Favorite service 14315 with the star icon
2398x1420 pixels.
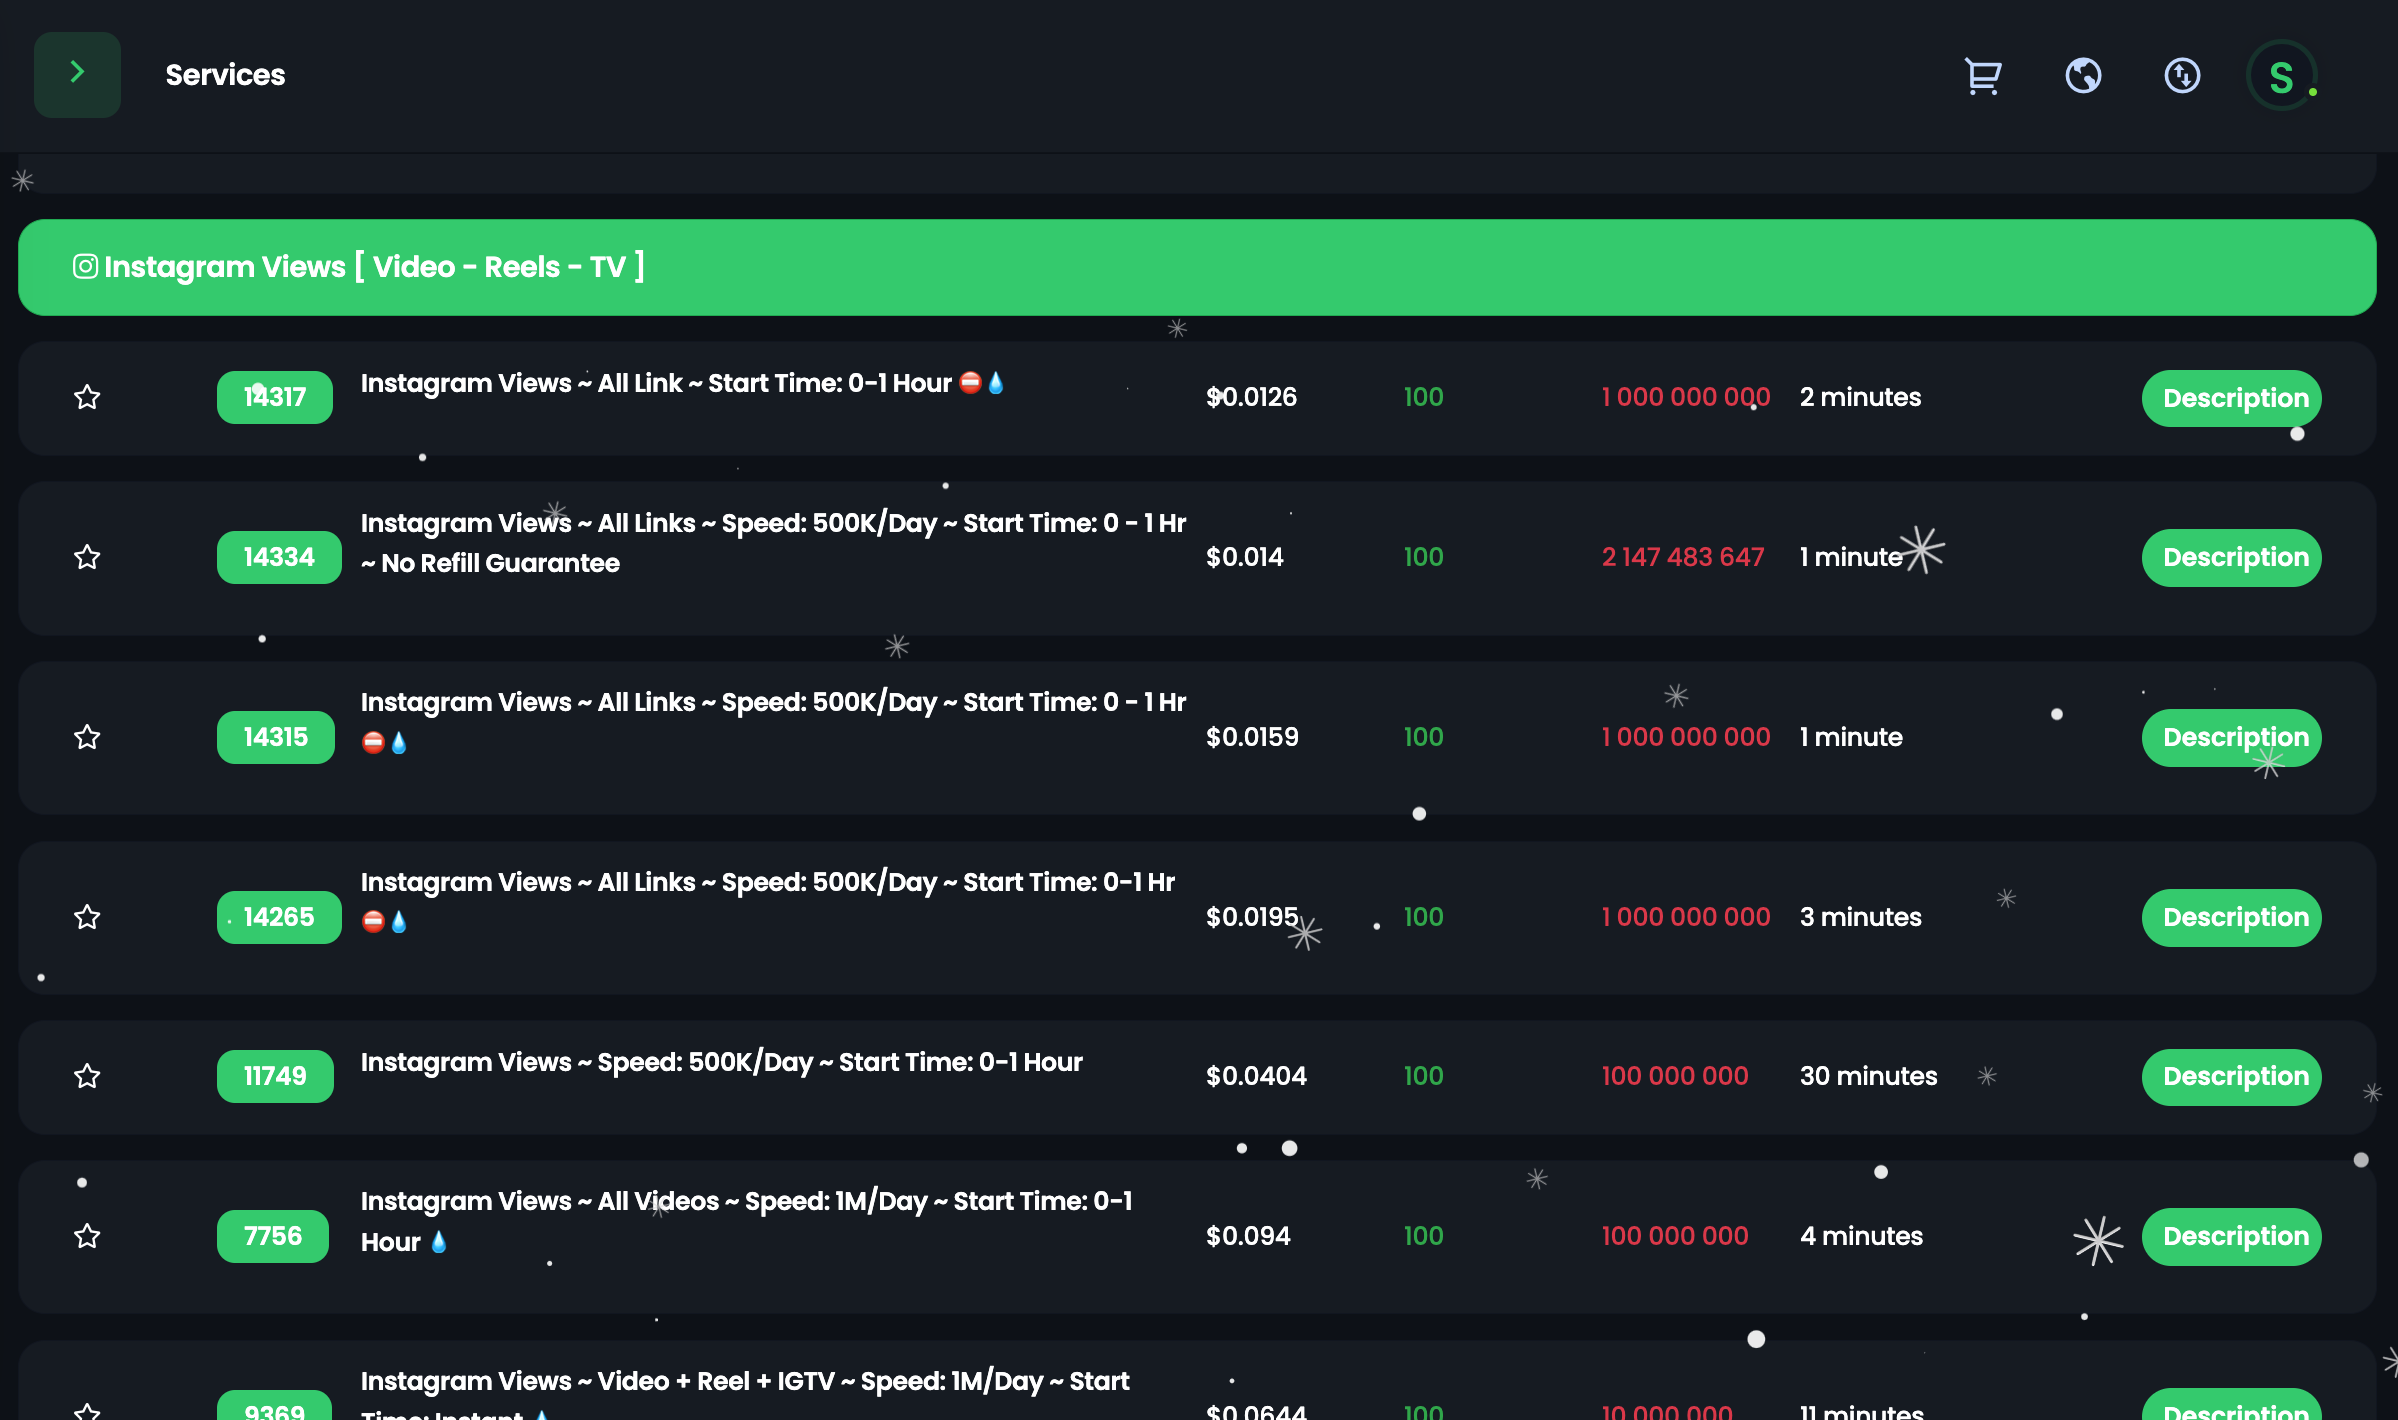(x=88, y=737)
